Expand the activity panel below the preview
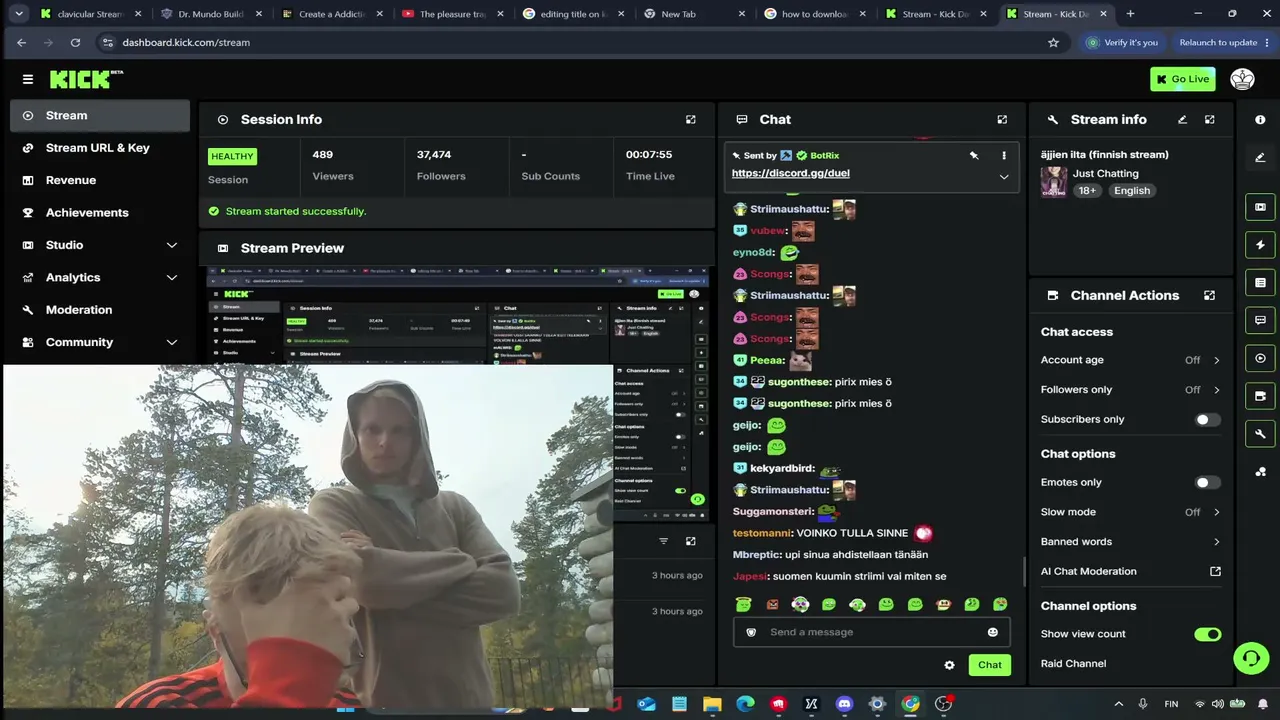Image resolution: width=1280 pixels, height=720 pixels. (x=690, y=541)
